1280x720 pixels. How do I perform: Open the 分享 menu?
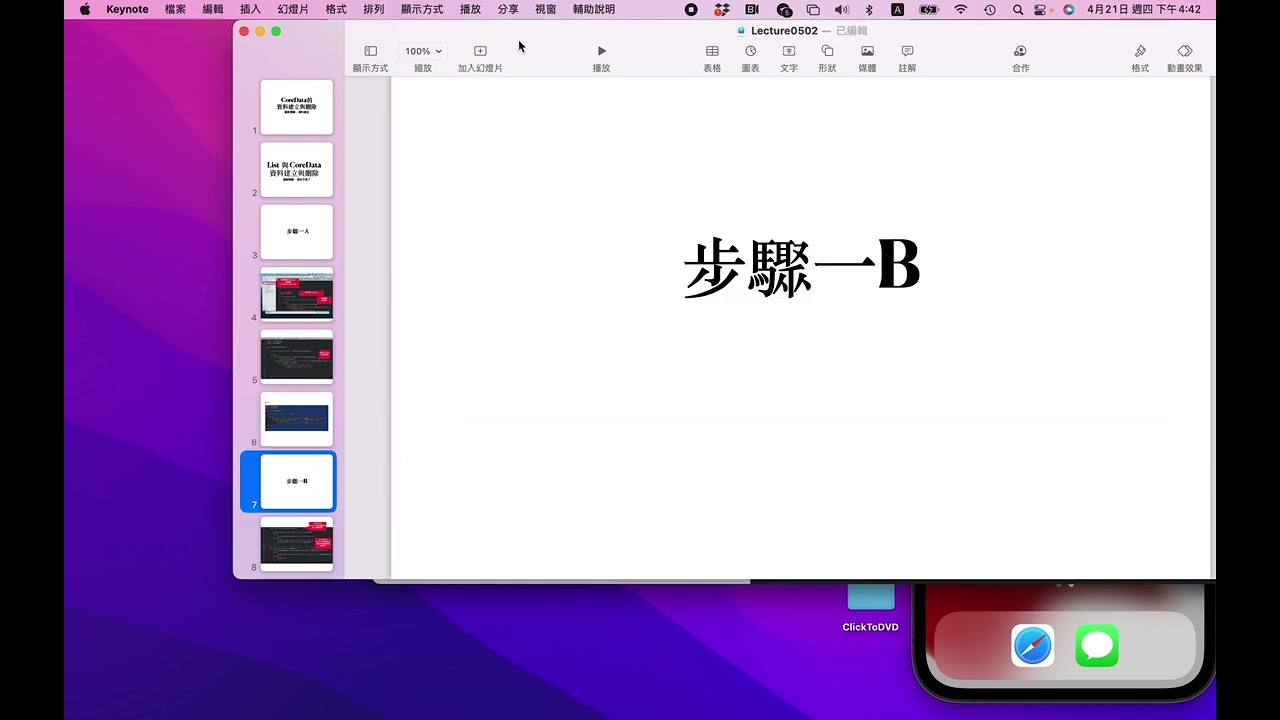click(508, 9)
